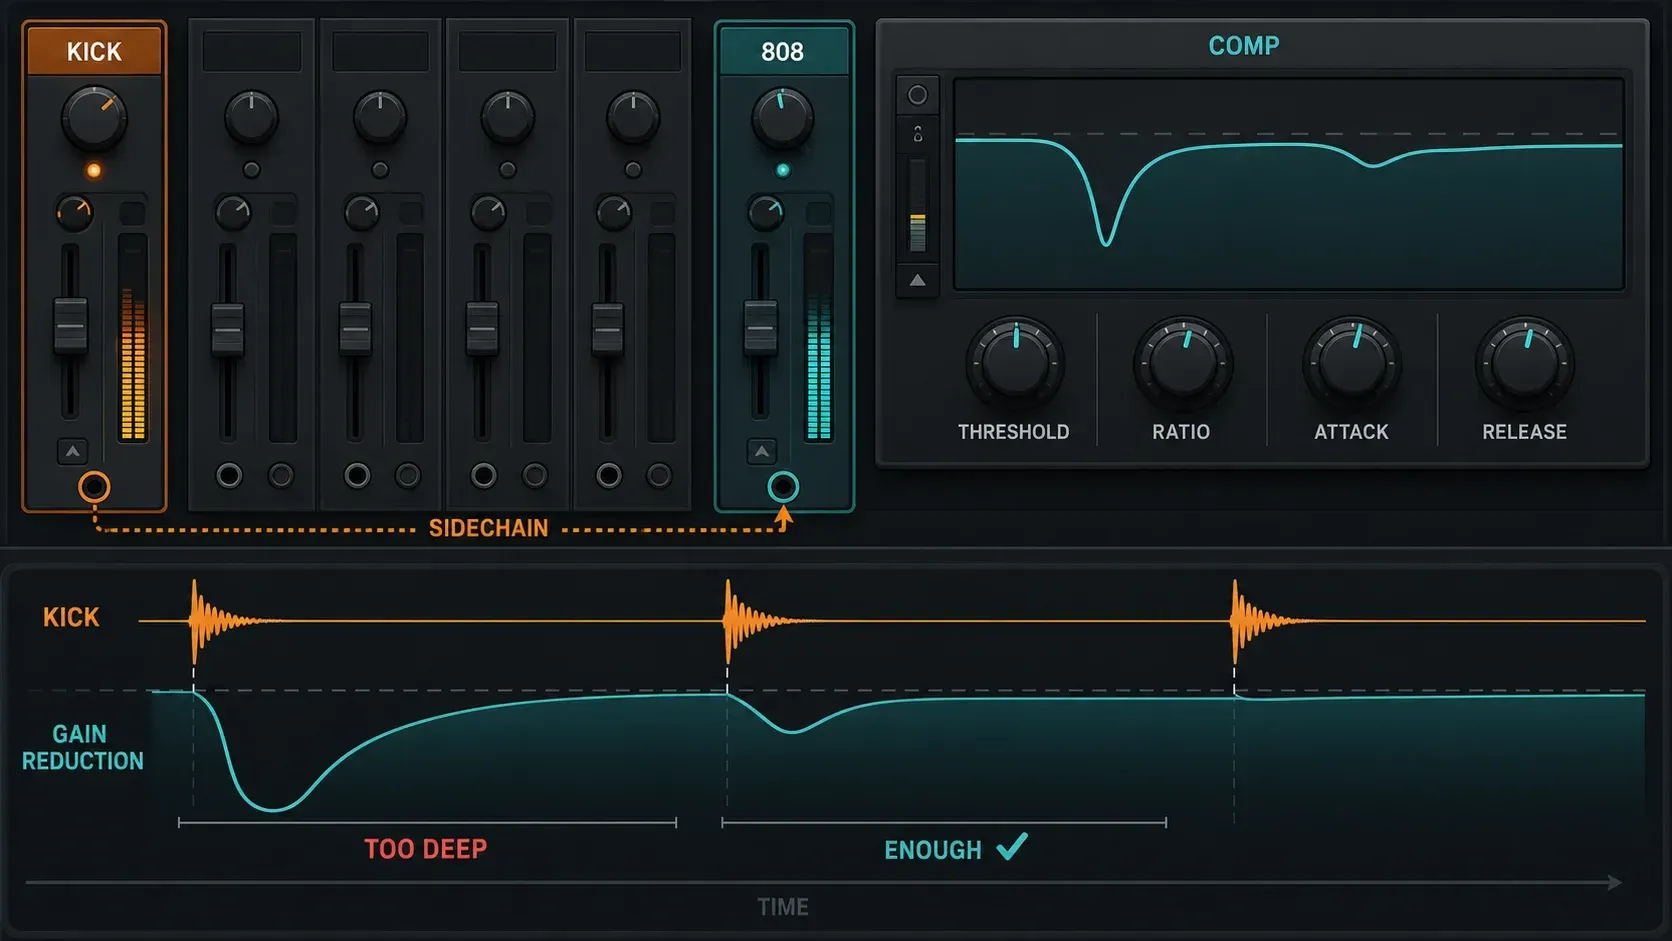The image size is (1672, 941).
Task: Click the large pan knob on 808 channel
Action: (x=782, y=117)
